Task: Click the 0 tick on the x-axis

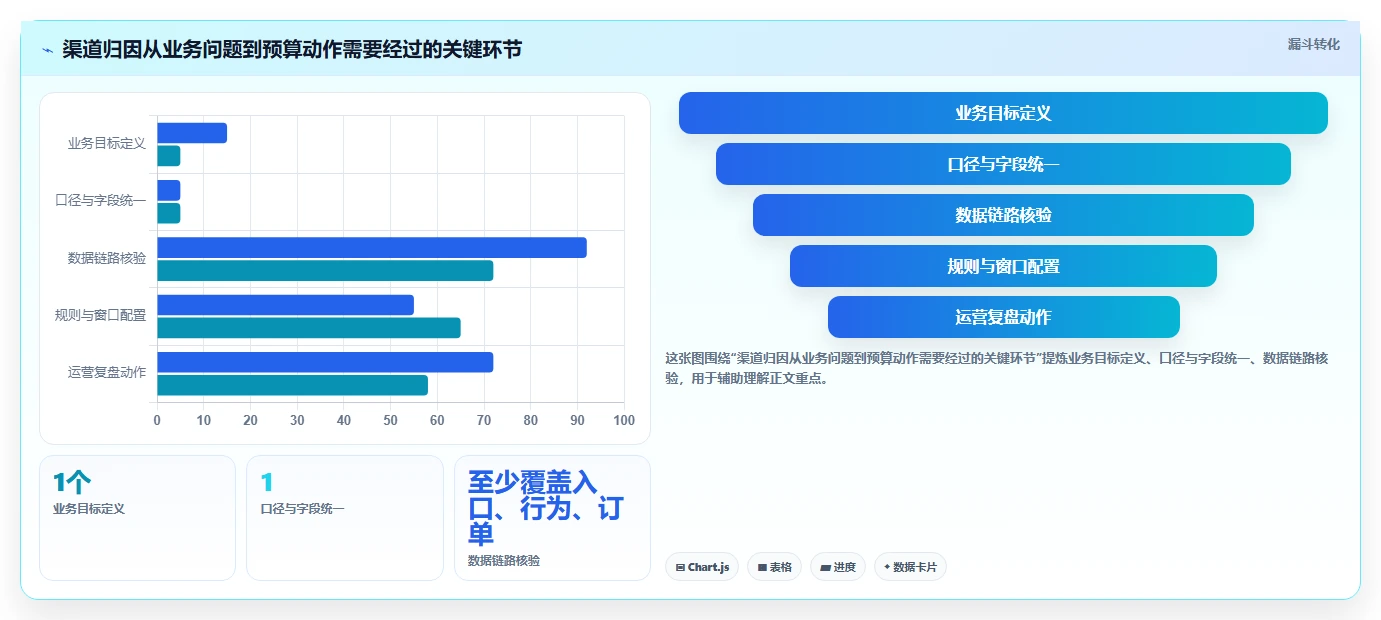Action: coord(157,421)
